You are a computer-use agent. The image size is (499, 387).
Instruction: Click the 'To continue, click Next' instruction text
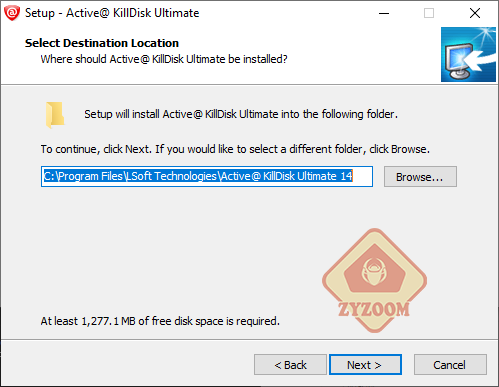click(x=235, y=149)
